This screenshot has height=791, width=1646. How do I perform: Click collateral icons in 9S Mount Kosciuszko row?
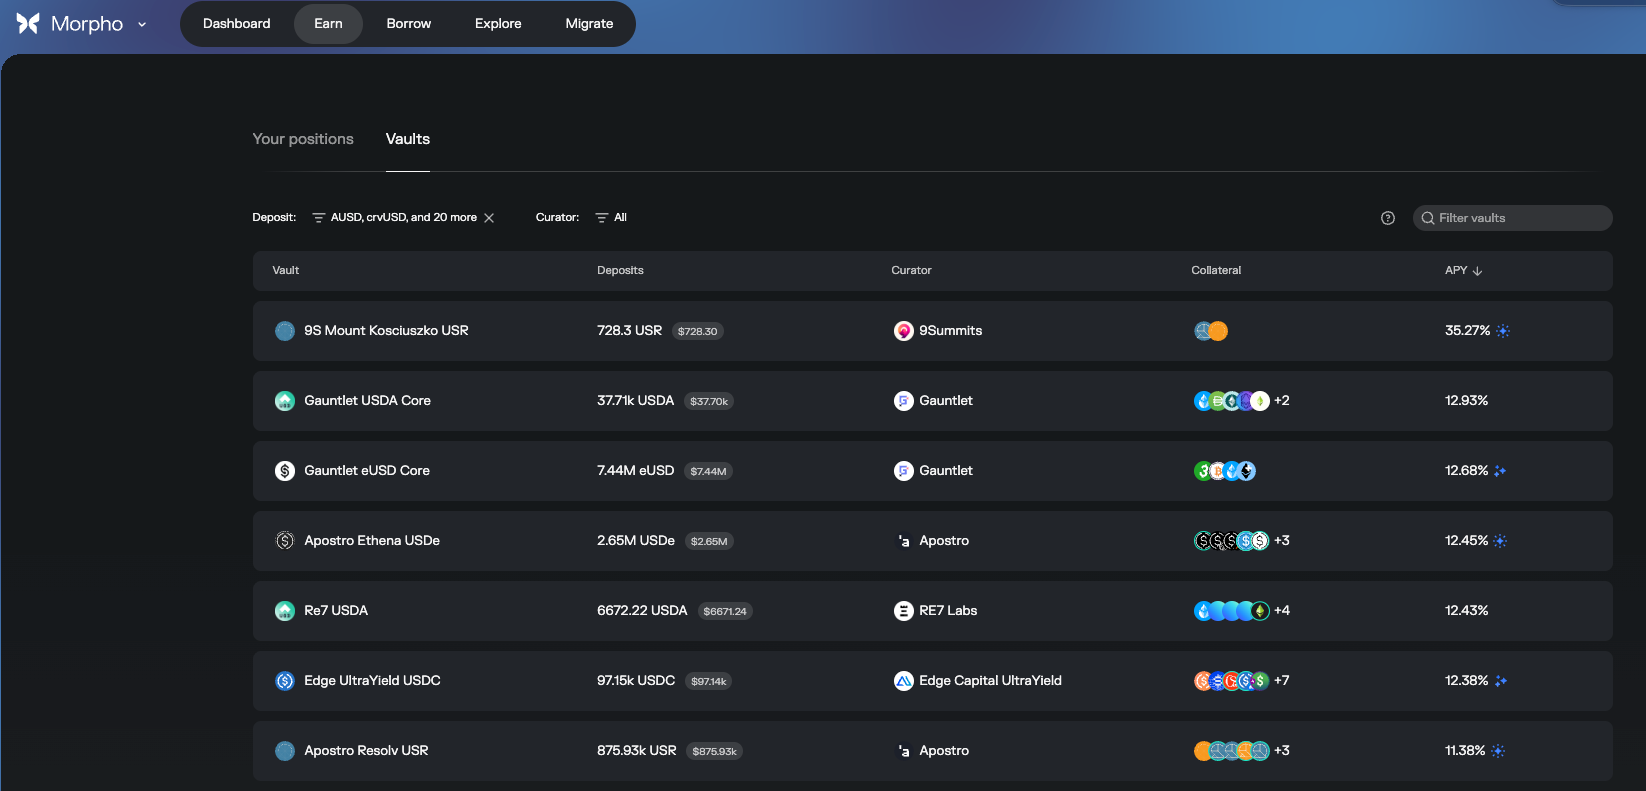click(1211, 331)
